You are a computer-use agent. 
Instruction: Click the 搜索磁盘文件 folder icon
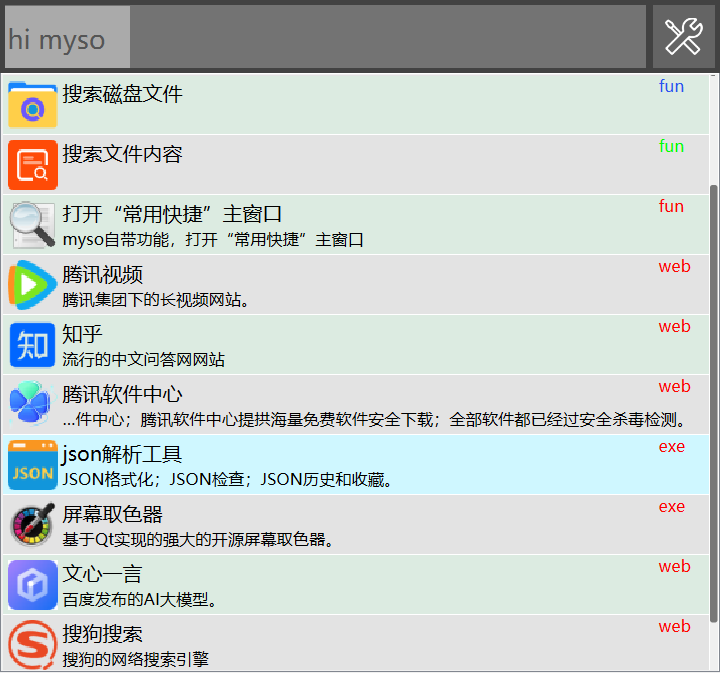click(x=33, y=104)
